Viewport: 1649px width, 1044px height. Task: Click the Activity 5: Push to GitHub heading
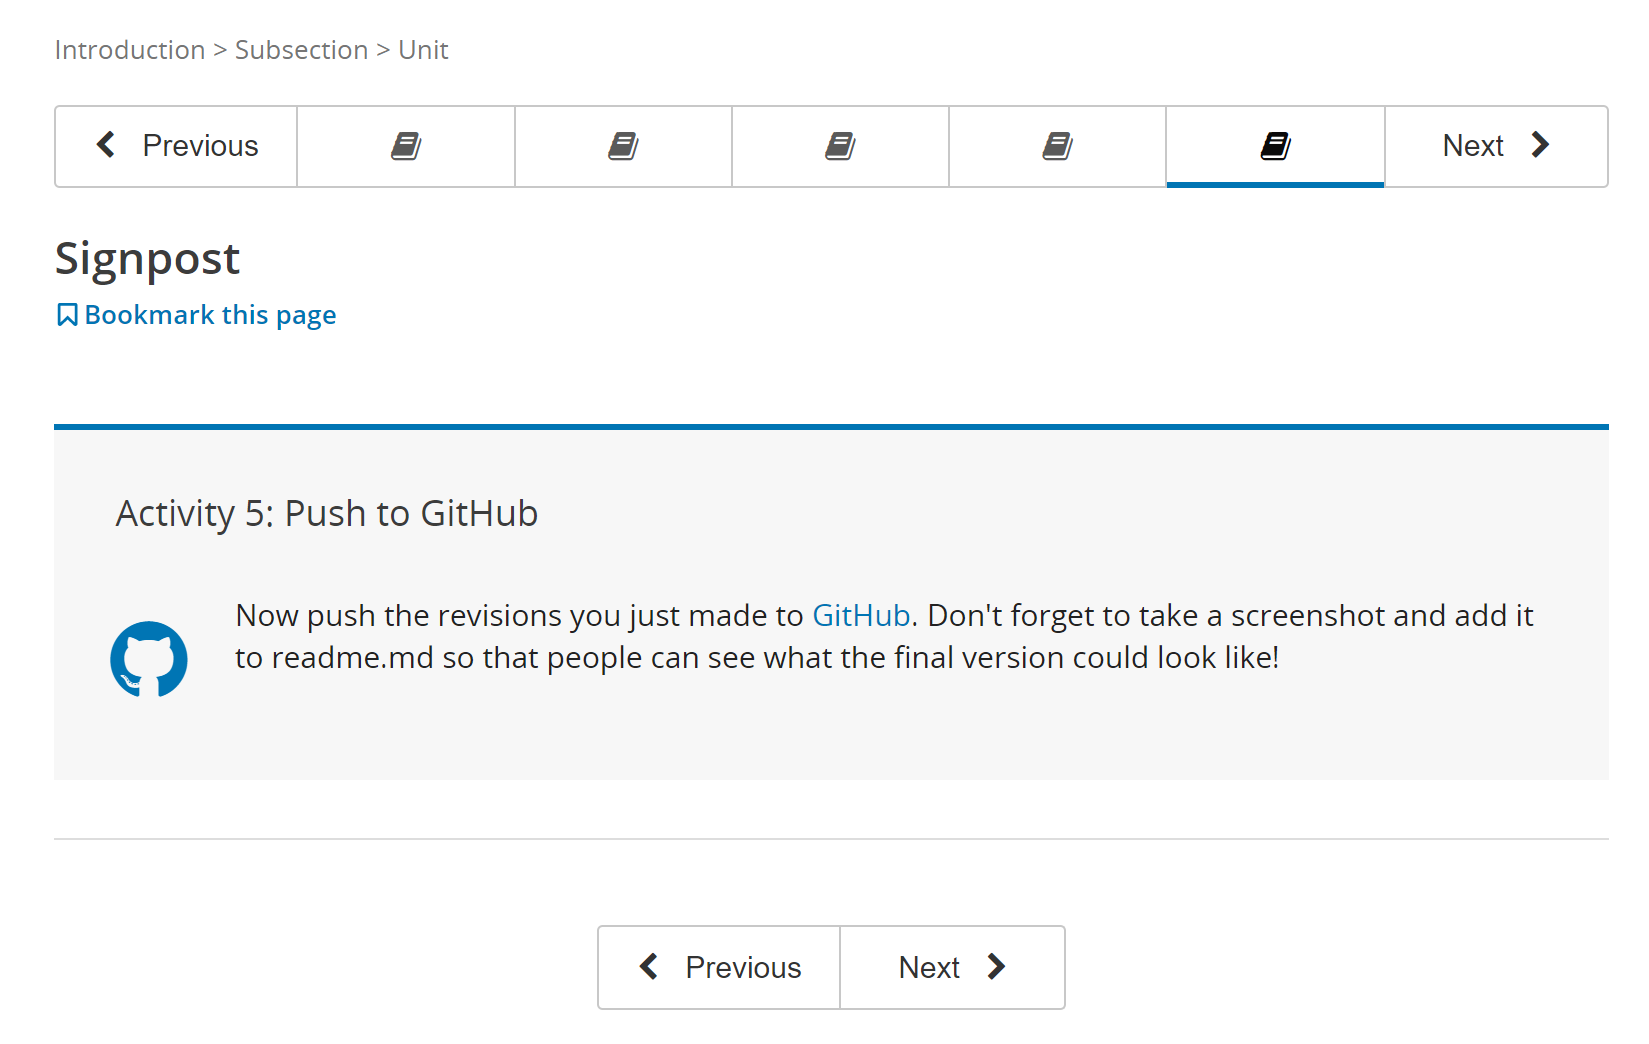point(327,513)
